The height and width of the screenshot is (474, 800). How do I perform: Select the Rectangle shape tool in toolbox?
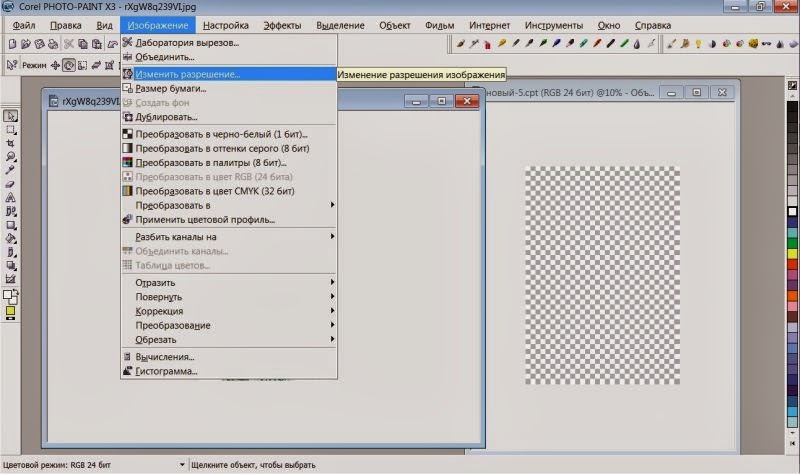coord(10,224)
